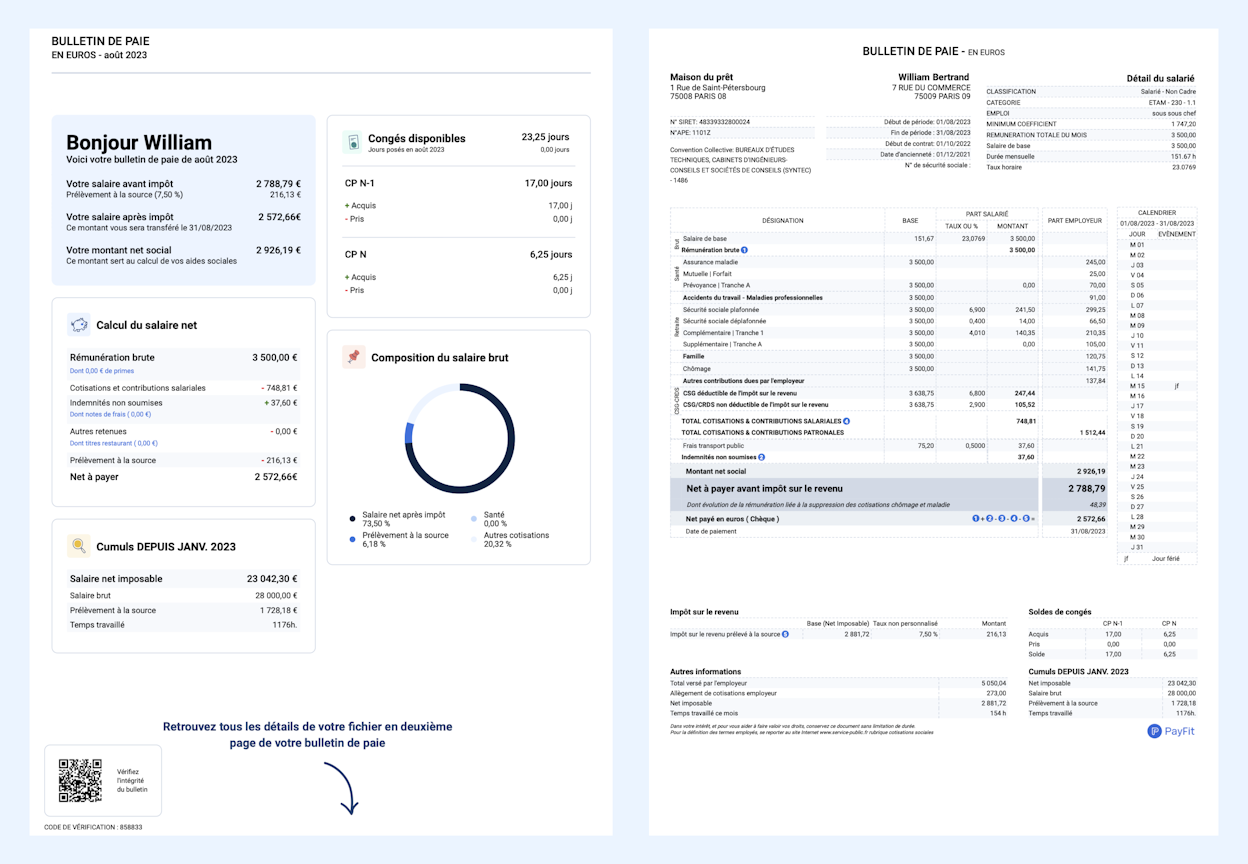Click the 'Bonjour William' heading
This screenshot has width=1248, height=864.
pyautogui.click(x=139, y=142)
